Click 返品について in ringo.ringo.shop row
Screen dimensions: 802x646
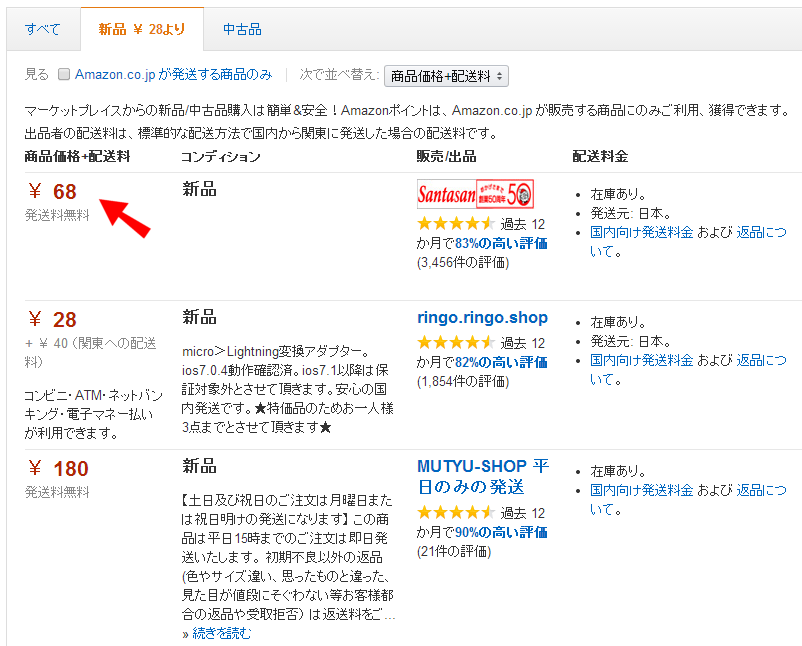(x=688, y=369)
